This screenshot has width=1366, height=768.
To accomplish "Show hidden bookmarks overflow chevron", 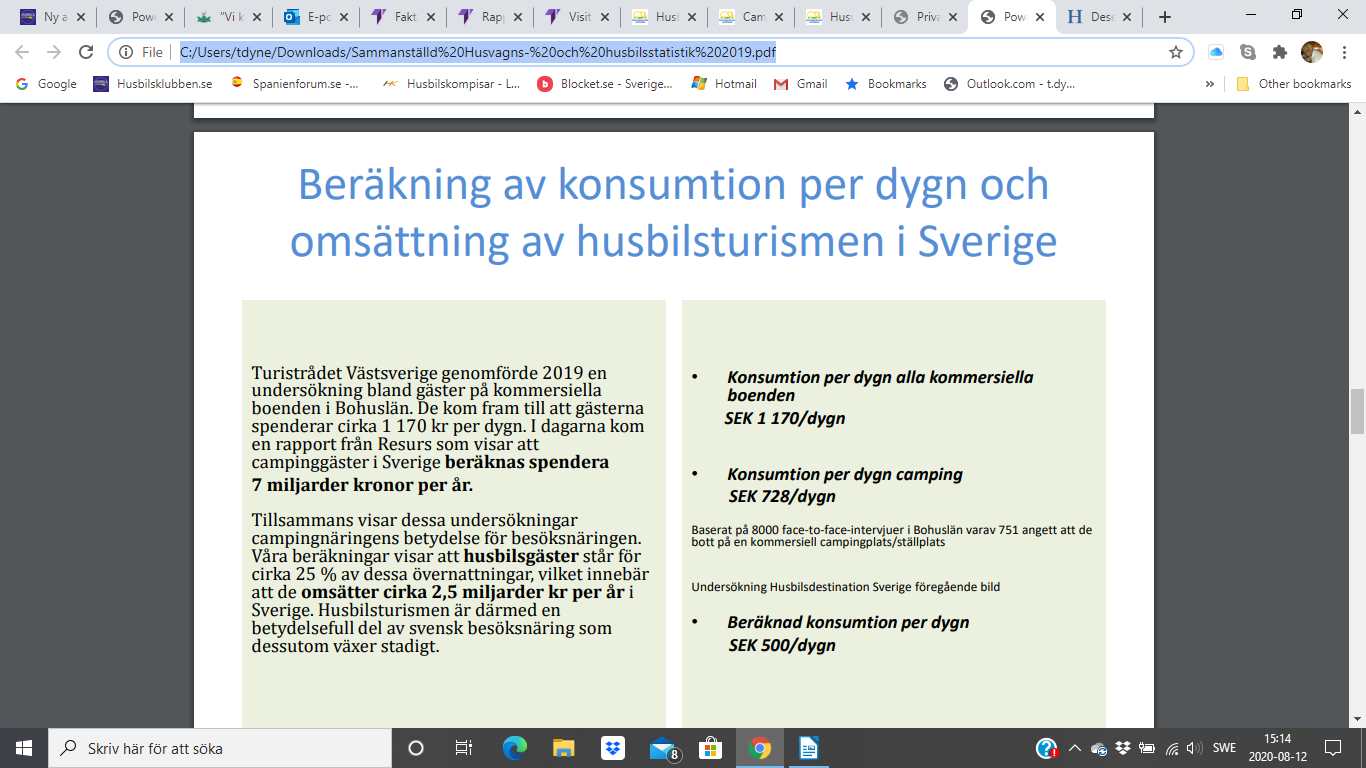I will coord(1210,84).
